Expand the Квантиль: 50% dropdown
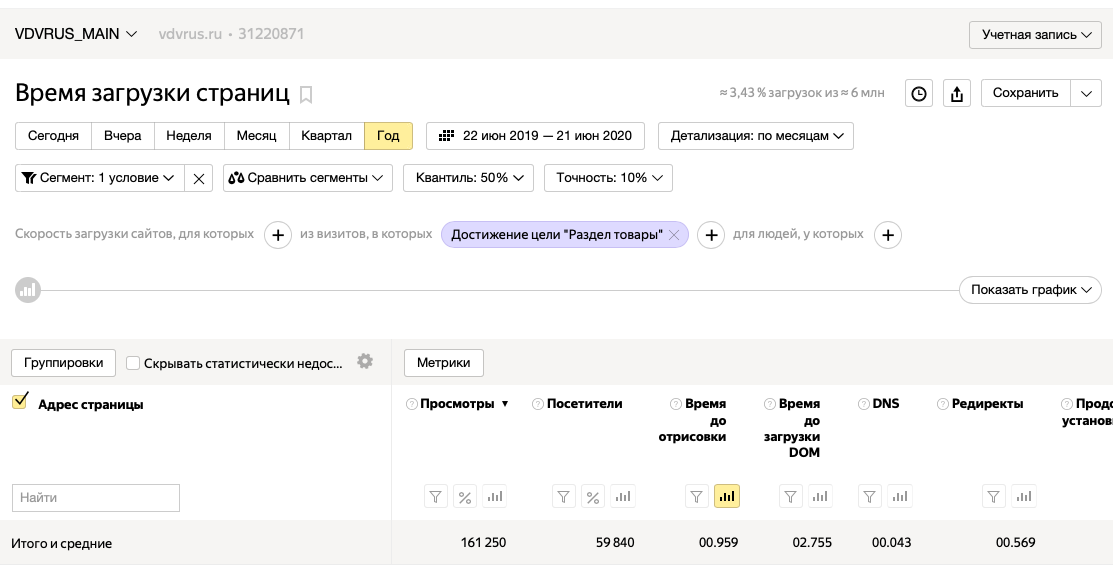The image size is (1113, 565). [x=468, y=178]
